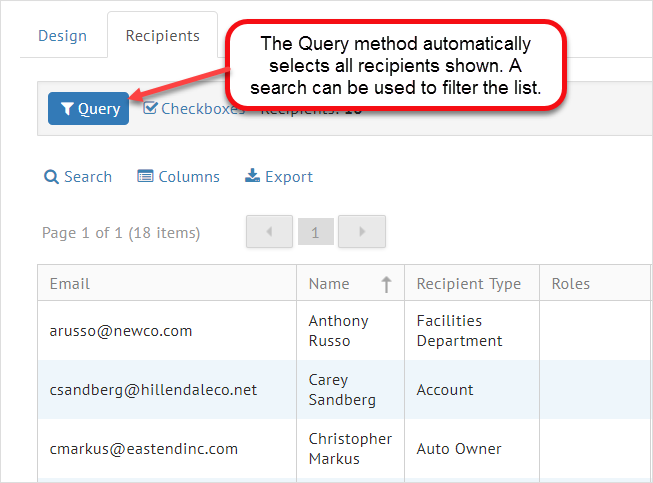Click the sort arrow in Name header

coord(386,284)
